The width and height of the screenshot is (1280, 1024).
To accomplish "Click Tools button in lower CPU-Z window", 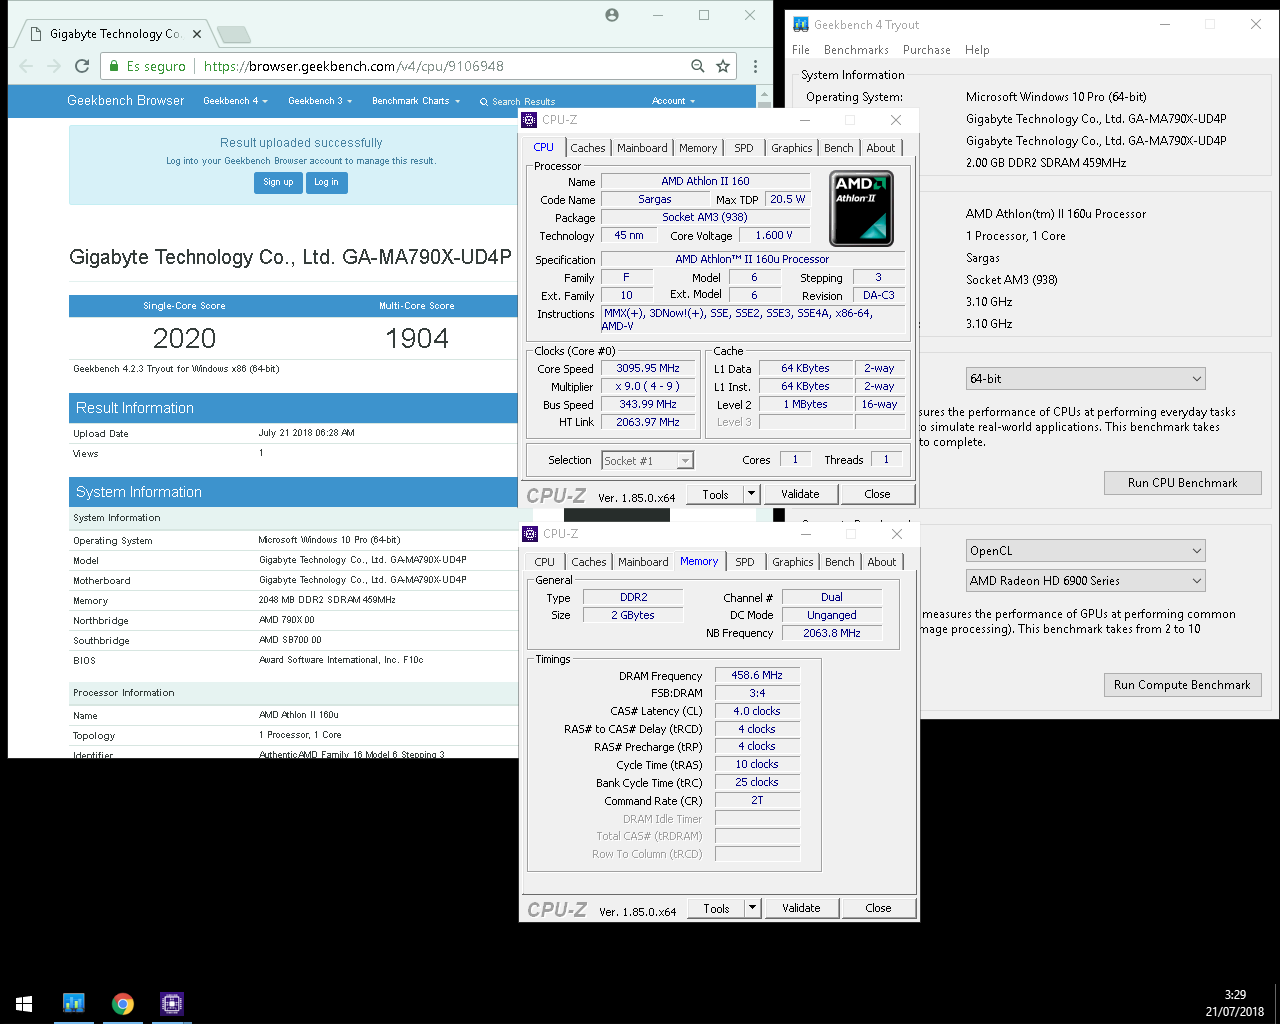I will pyautogui.click(x=716, y=908).
